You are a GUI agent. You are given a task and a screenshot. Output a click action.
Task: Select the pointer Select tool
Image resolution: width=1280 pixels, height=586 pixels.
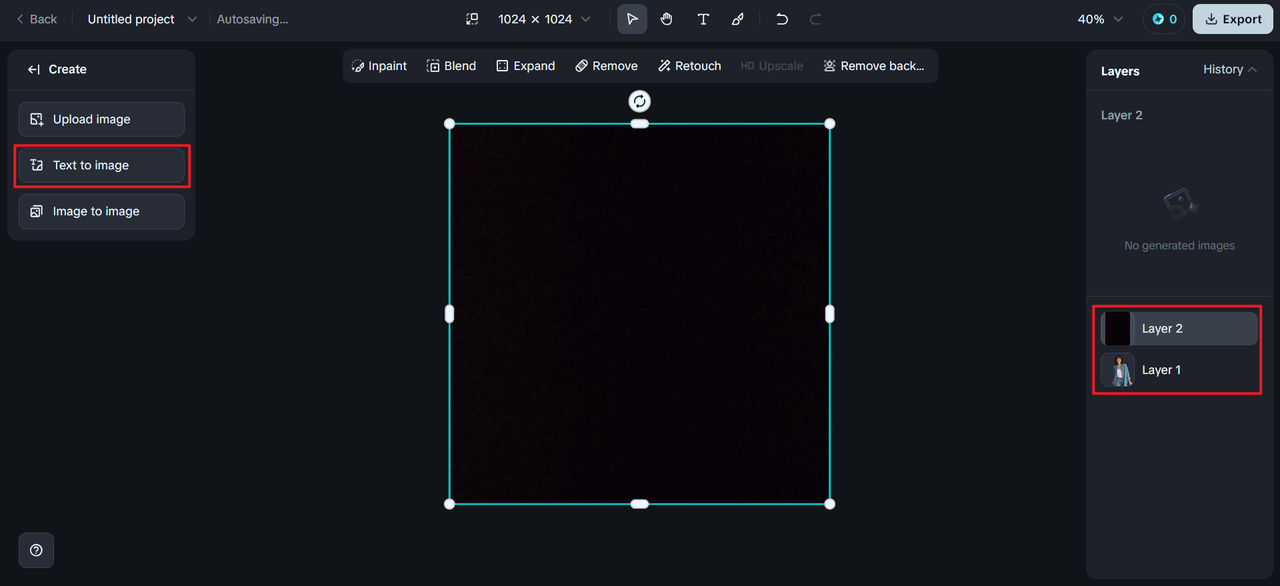(x=632, y=19)
